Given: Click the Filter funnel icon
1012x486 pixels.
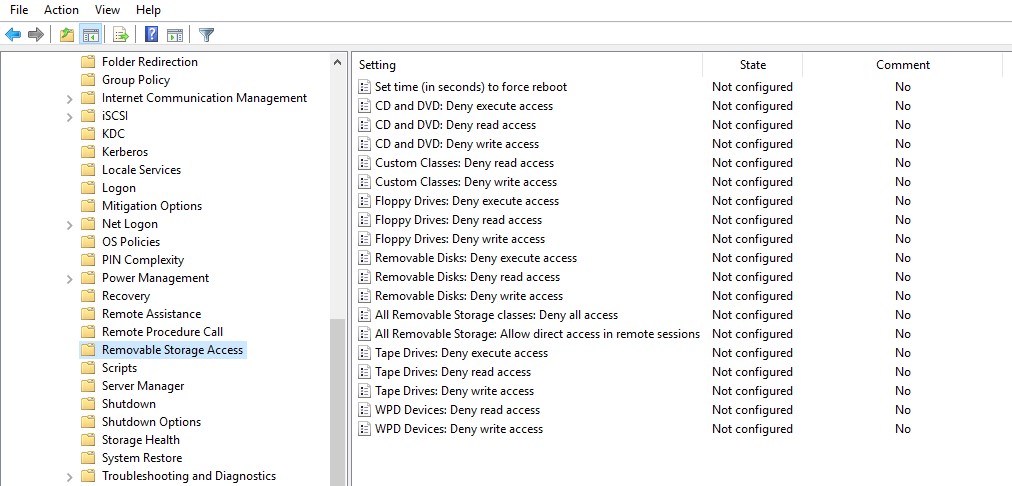Looking at the screenshot, I should (x=206, y=35).
